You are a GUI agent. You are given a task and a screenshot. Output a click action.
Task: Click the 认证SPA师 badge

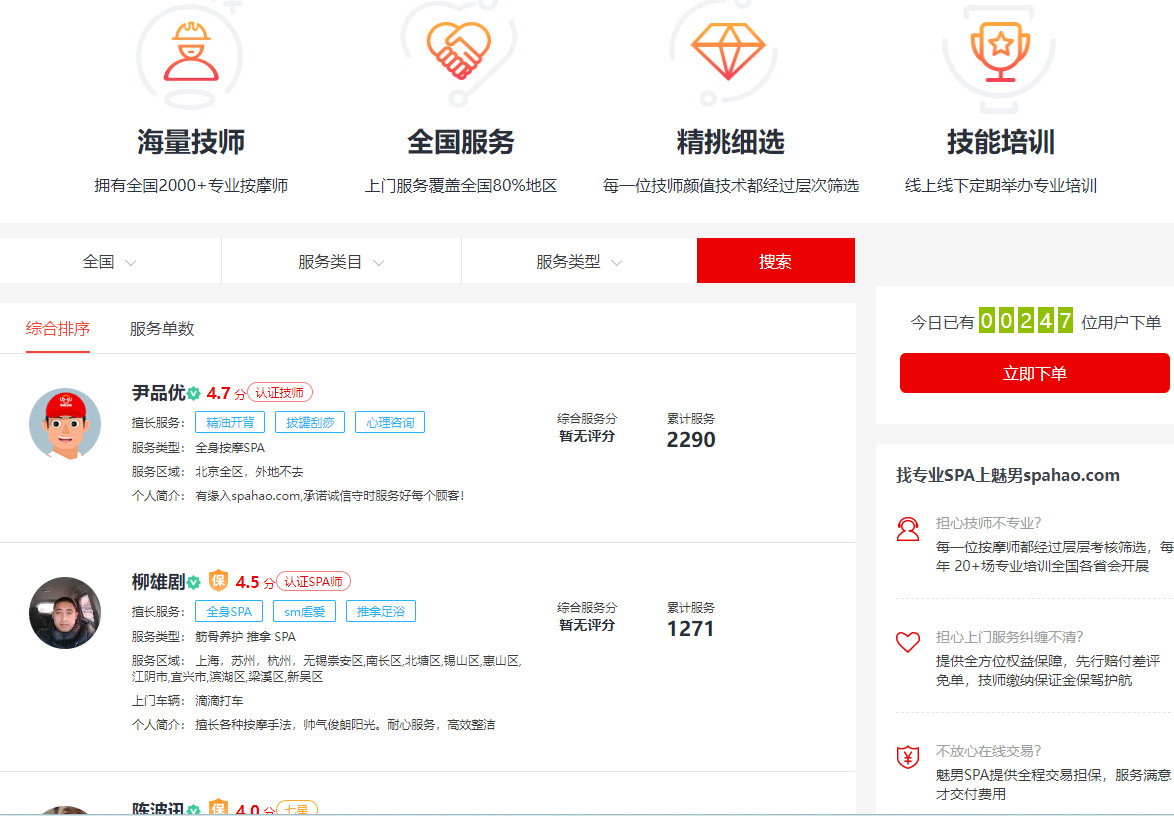point(313,582)
